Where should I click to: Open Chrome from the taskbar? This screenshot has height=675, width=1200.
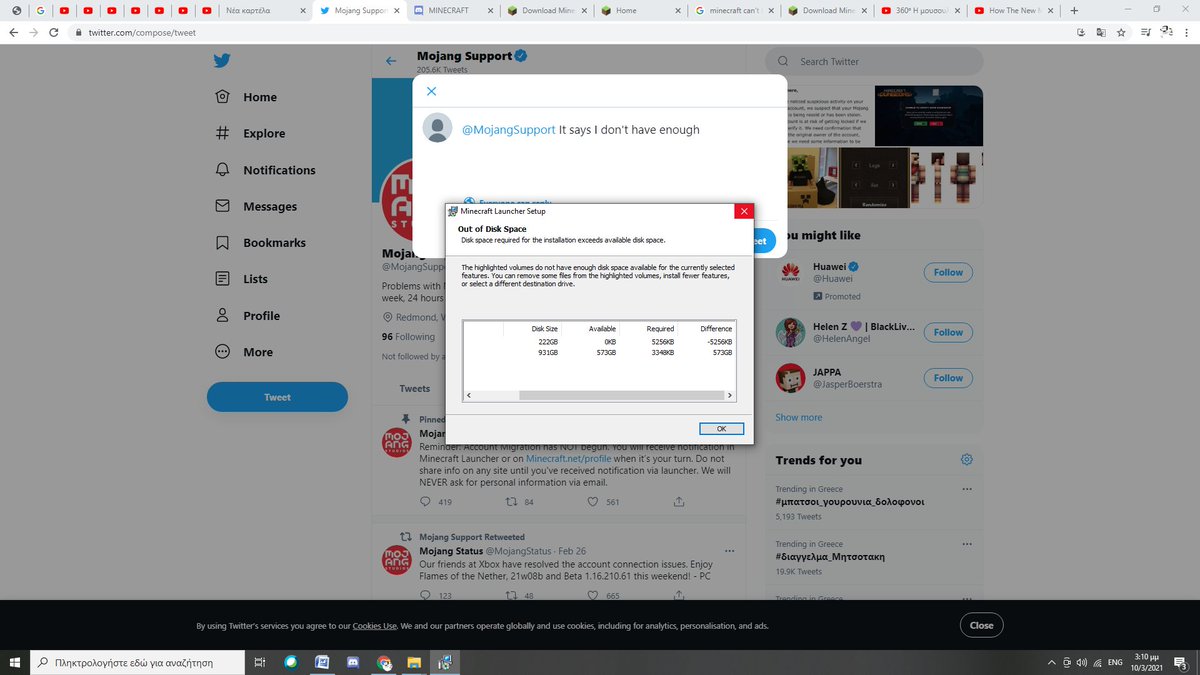384,662
